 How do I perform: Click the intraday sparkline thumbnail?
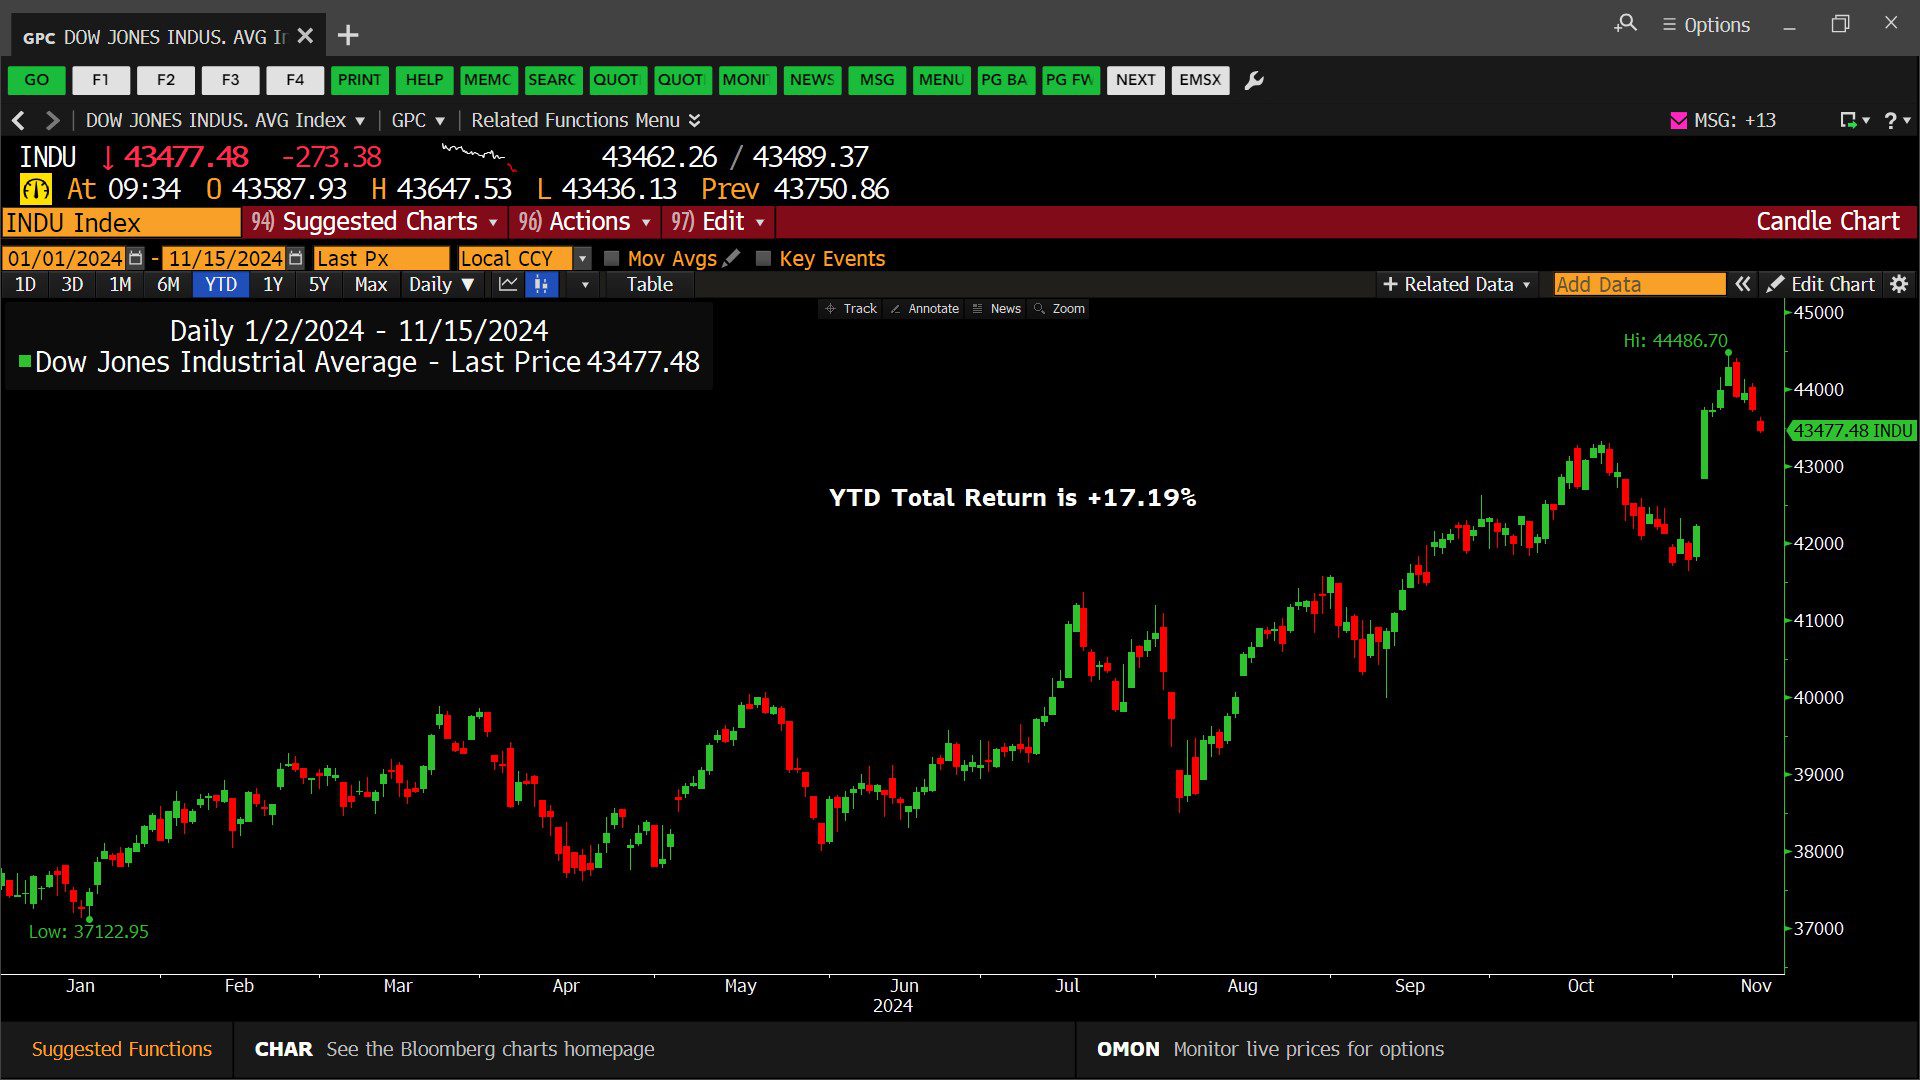[479, 157]
